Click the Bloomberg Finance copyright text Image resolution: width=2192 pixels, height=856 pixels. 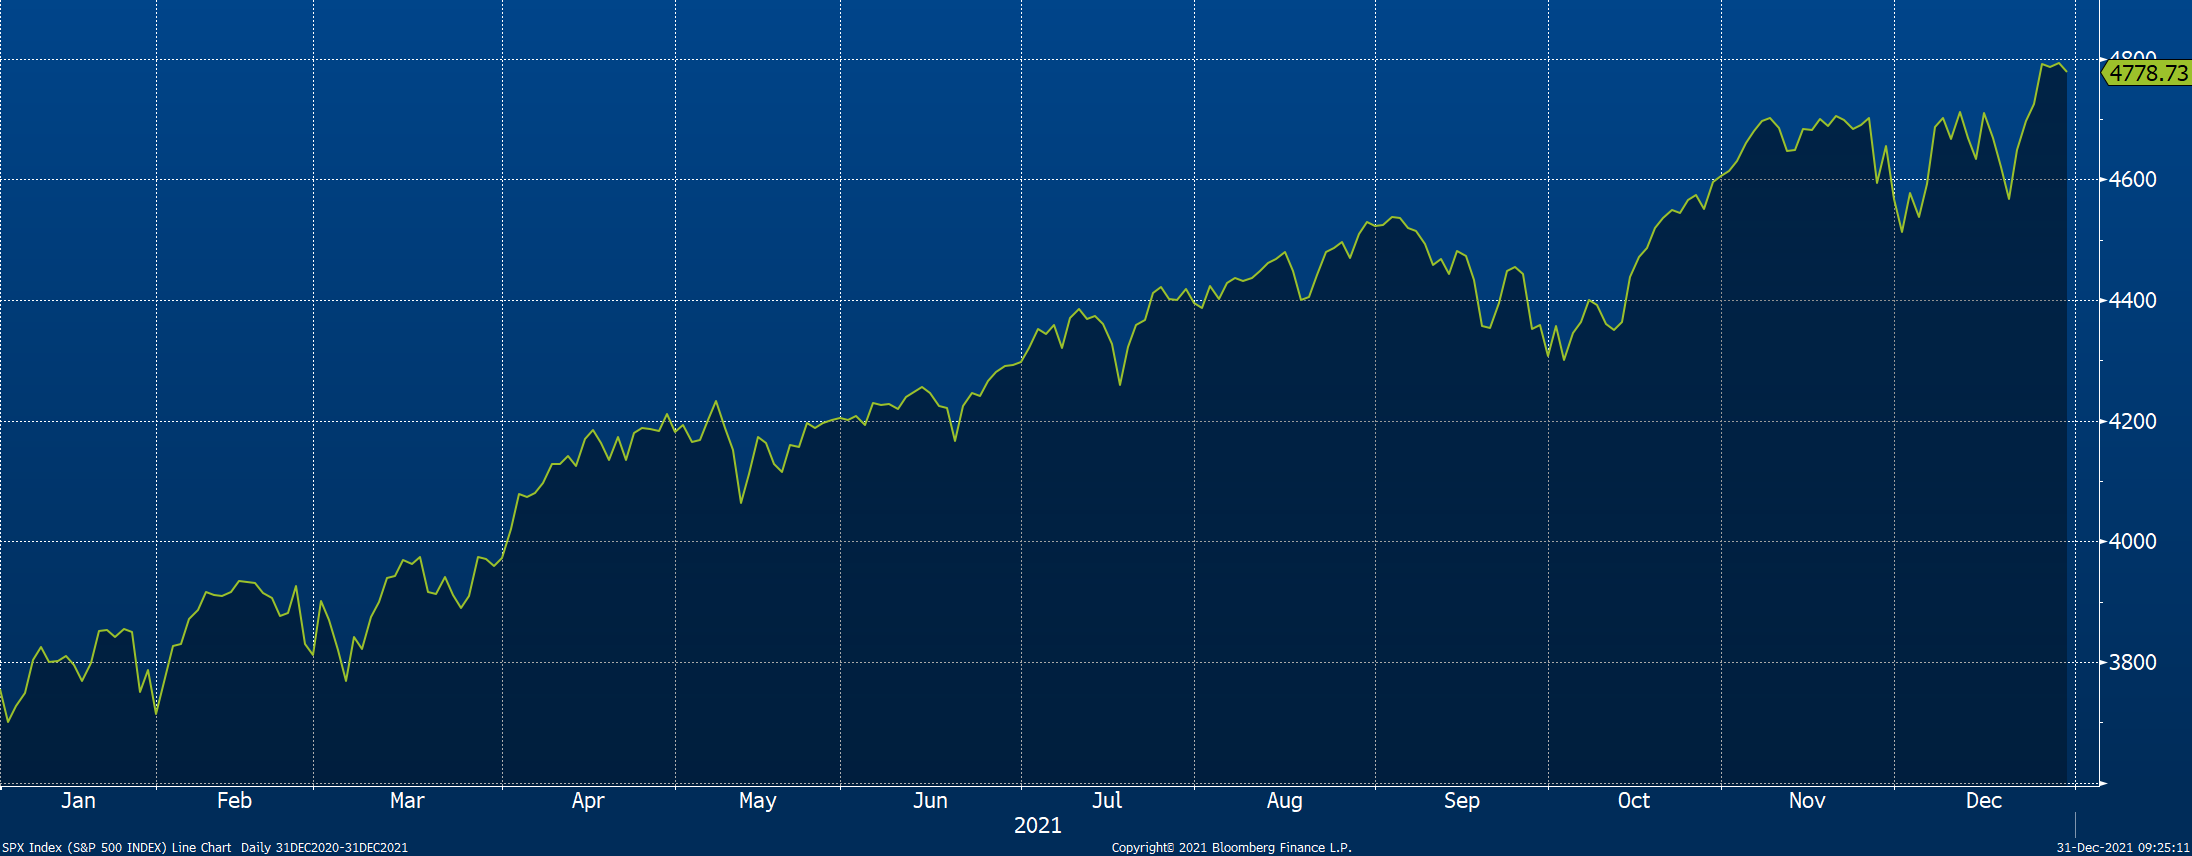point(1231,847)
